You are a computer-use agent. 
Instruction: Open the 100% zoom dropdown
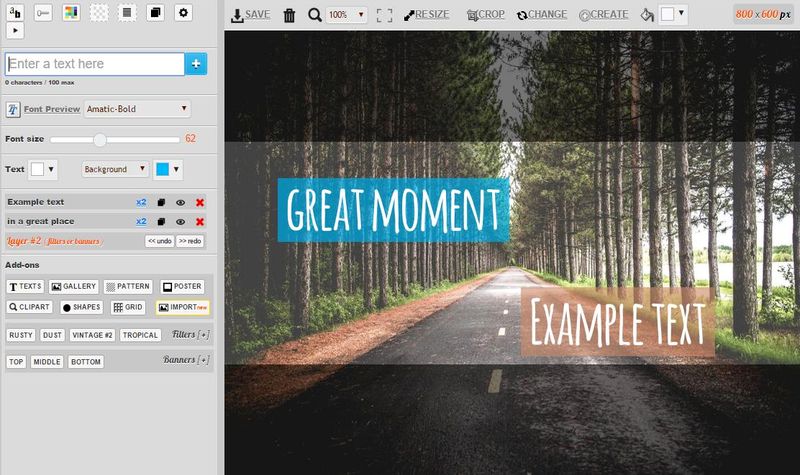[347, 15]
